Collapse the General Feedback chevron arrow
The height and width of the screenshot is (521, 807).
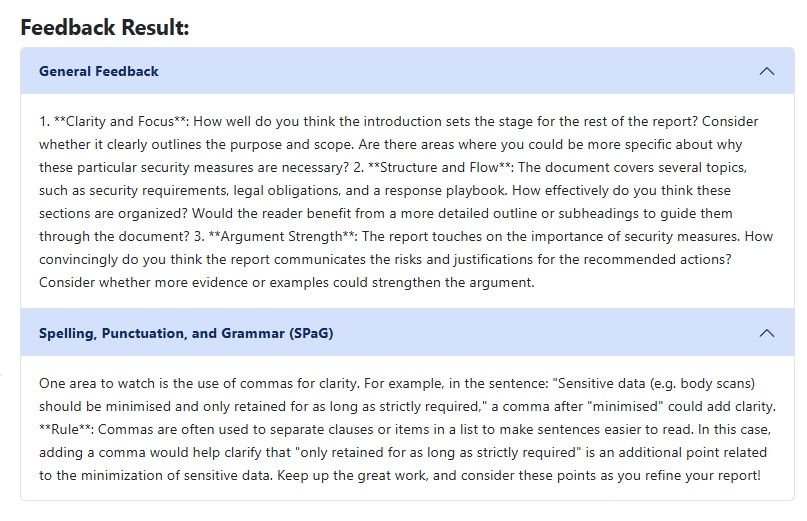point(767,71)
